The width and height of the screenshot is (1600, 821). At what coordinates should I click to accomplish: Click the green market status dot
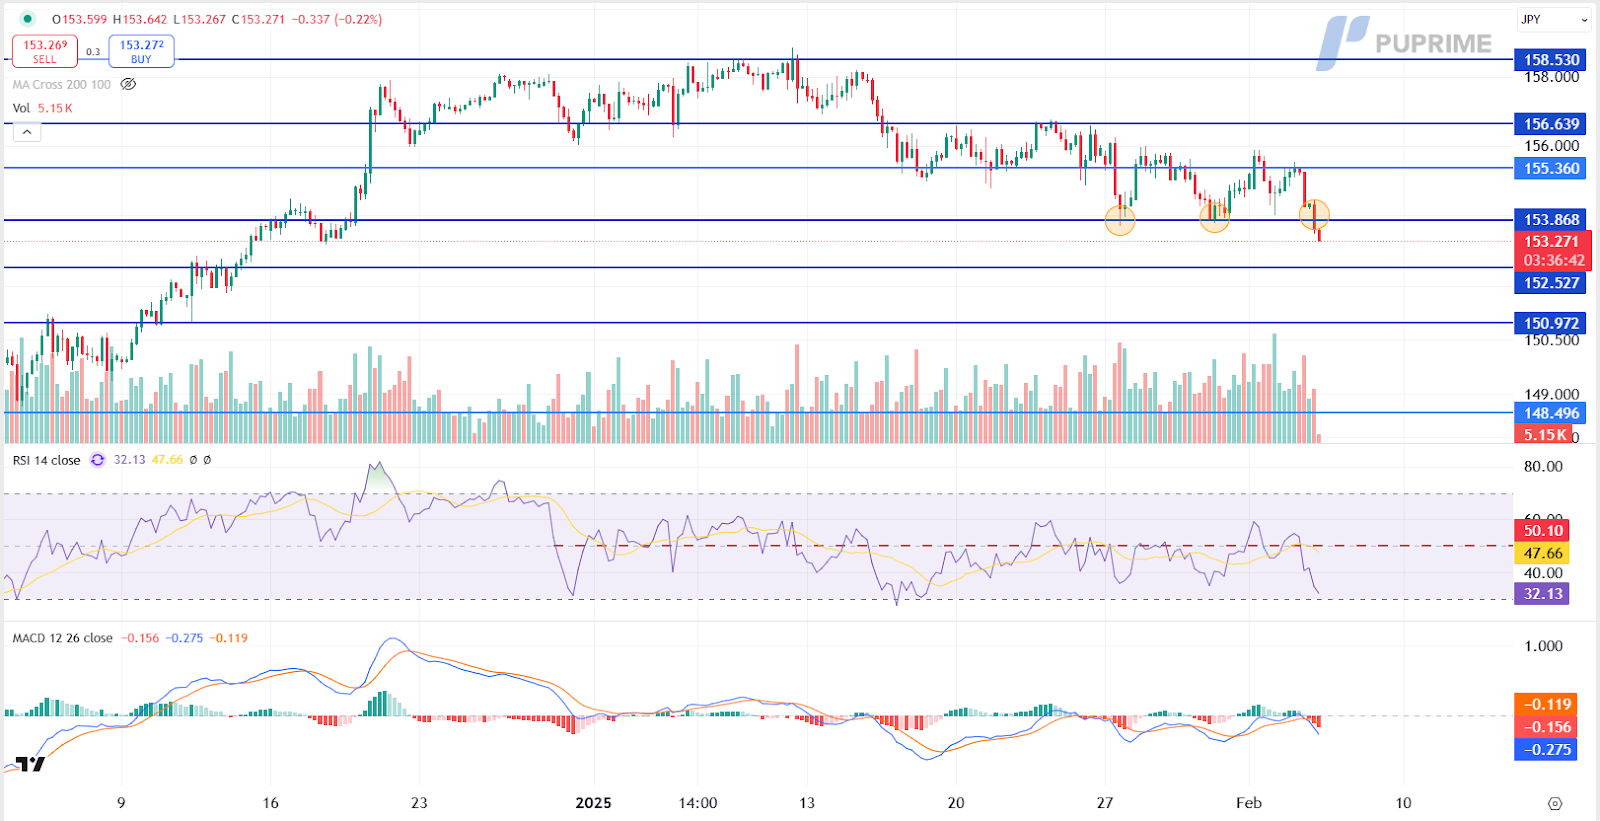click(27, 19)
